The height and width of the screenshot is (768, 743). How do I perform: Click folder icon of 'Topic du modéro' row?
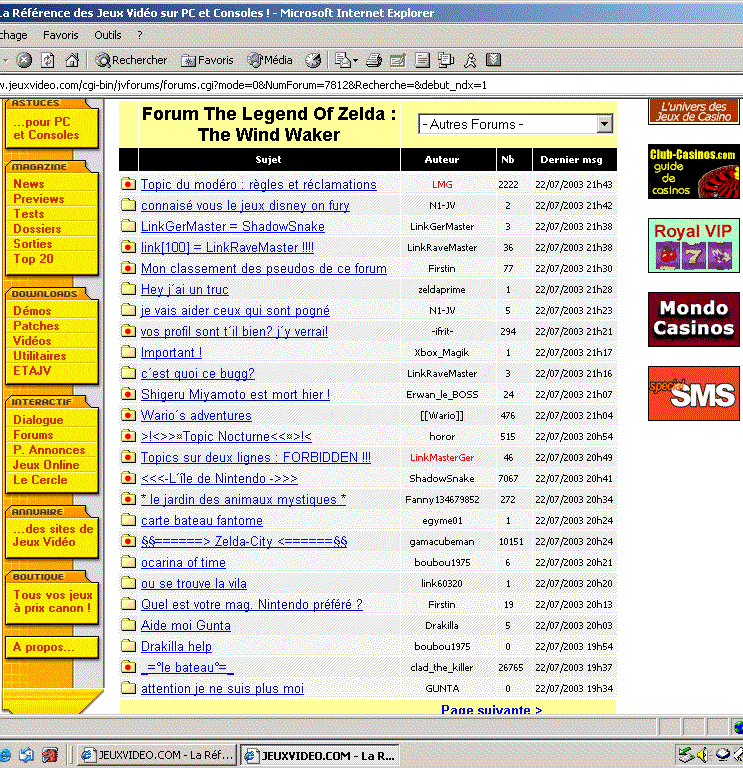coord(128,184)
